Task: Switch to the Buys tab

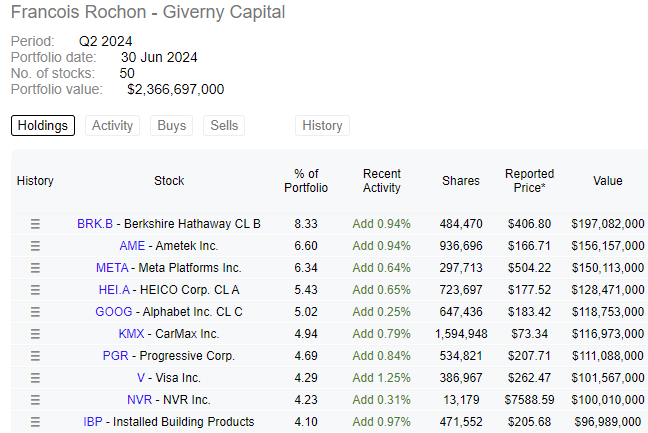Action: tap(172, 126)
